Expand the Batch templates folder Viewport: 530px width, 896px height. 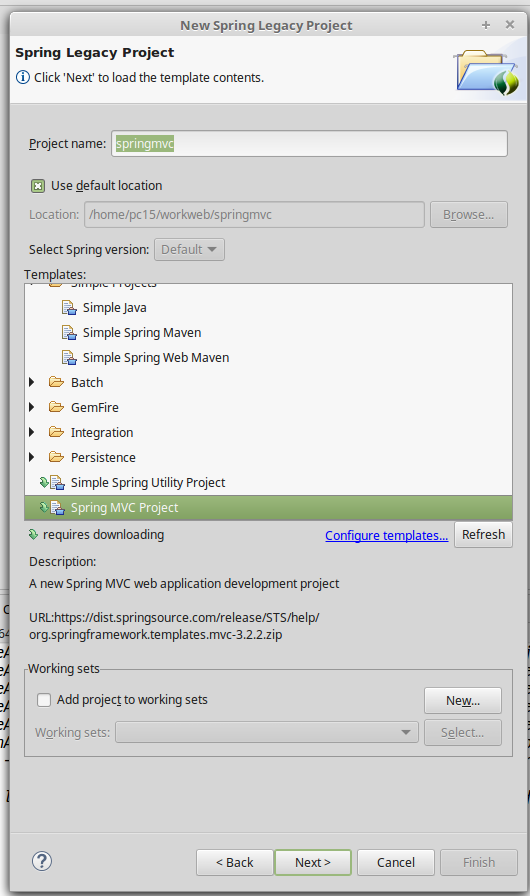click(x=32, y=382)
